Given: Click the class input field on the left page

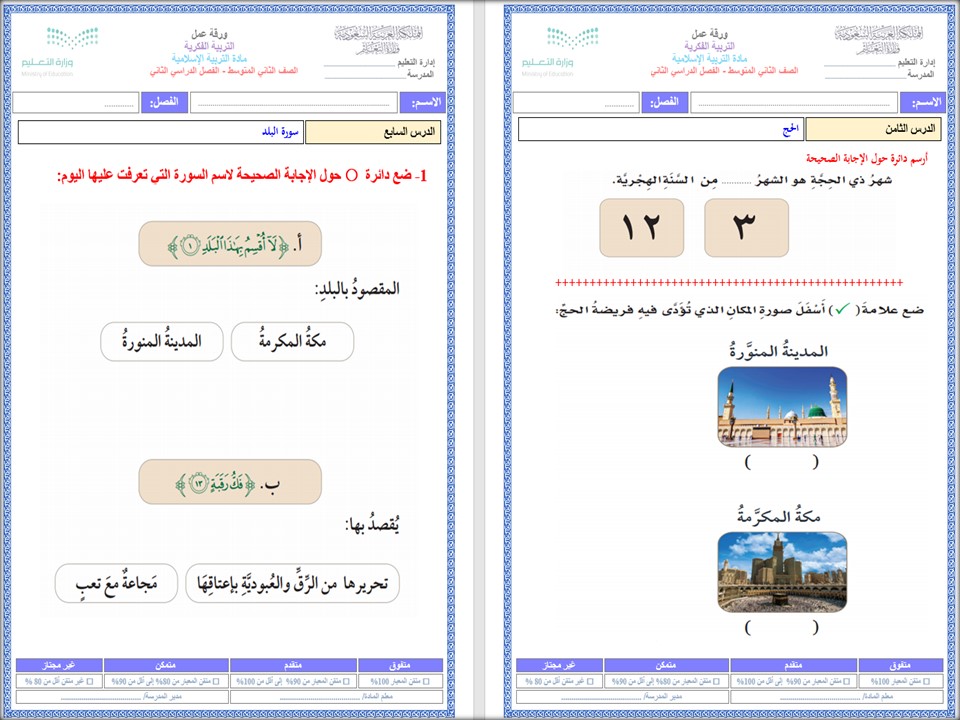Looking at the screenshot, I should [76, 103].
